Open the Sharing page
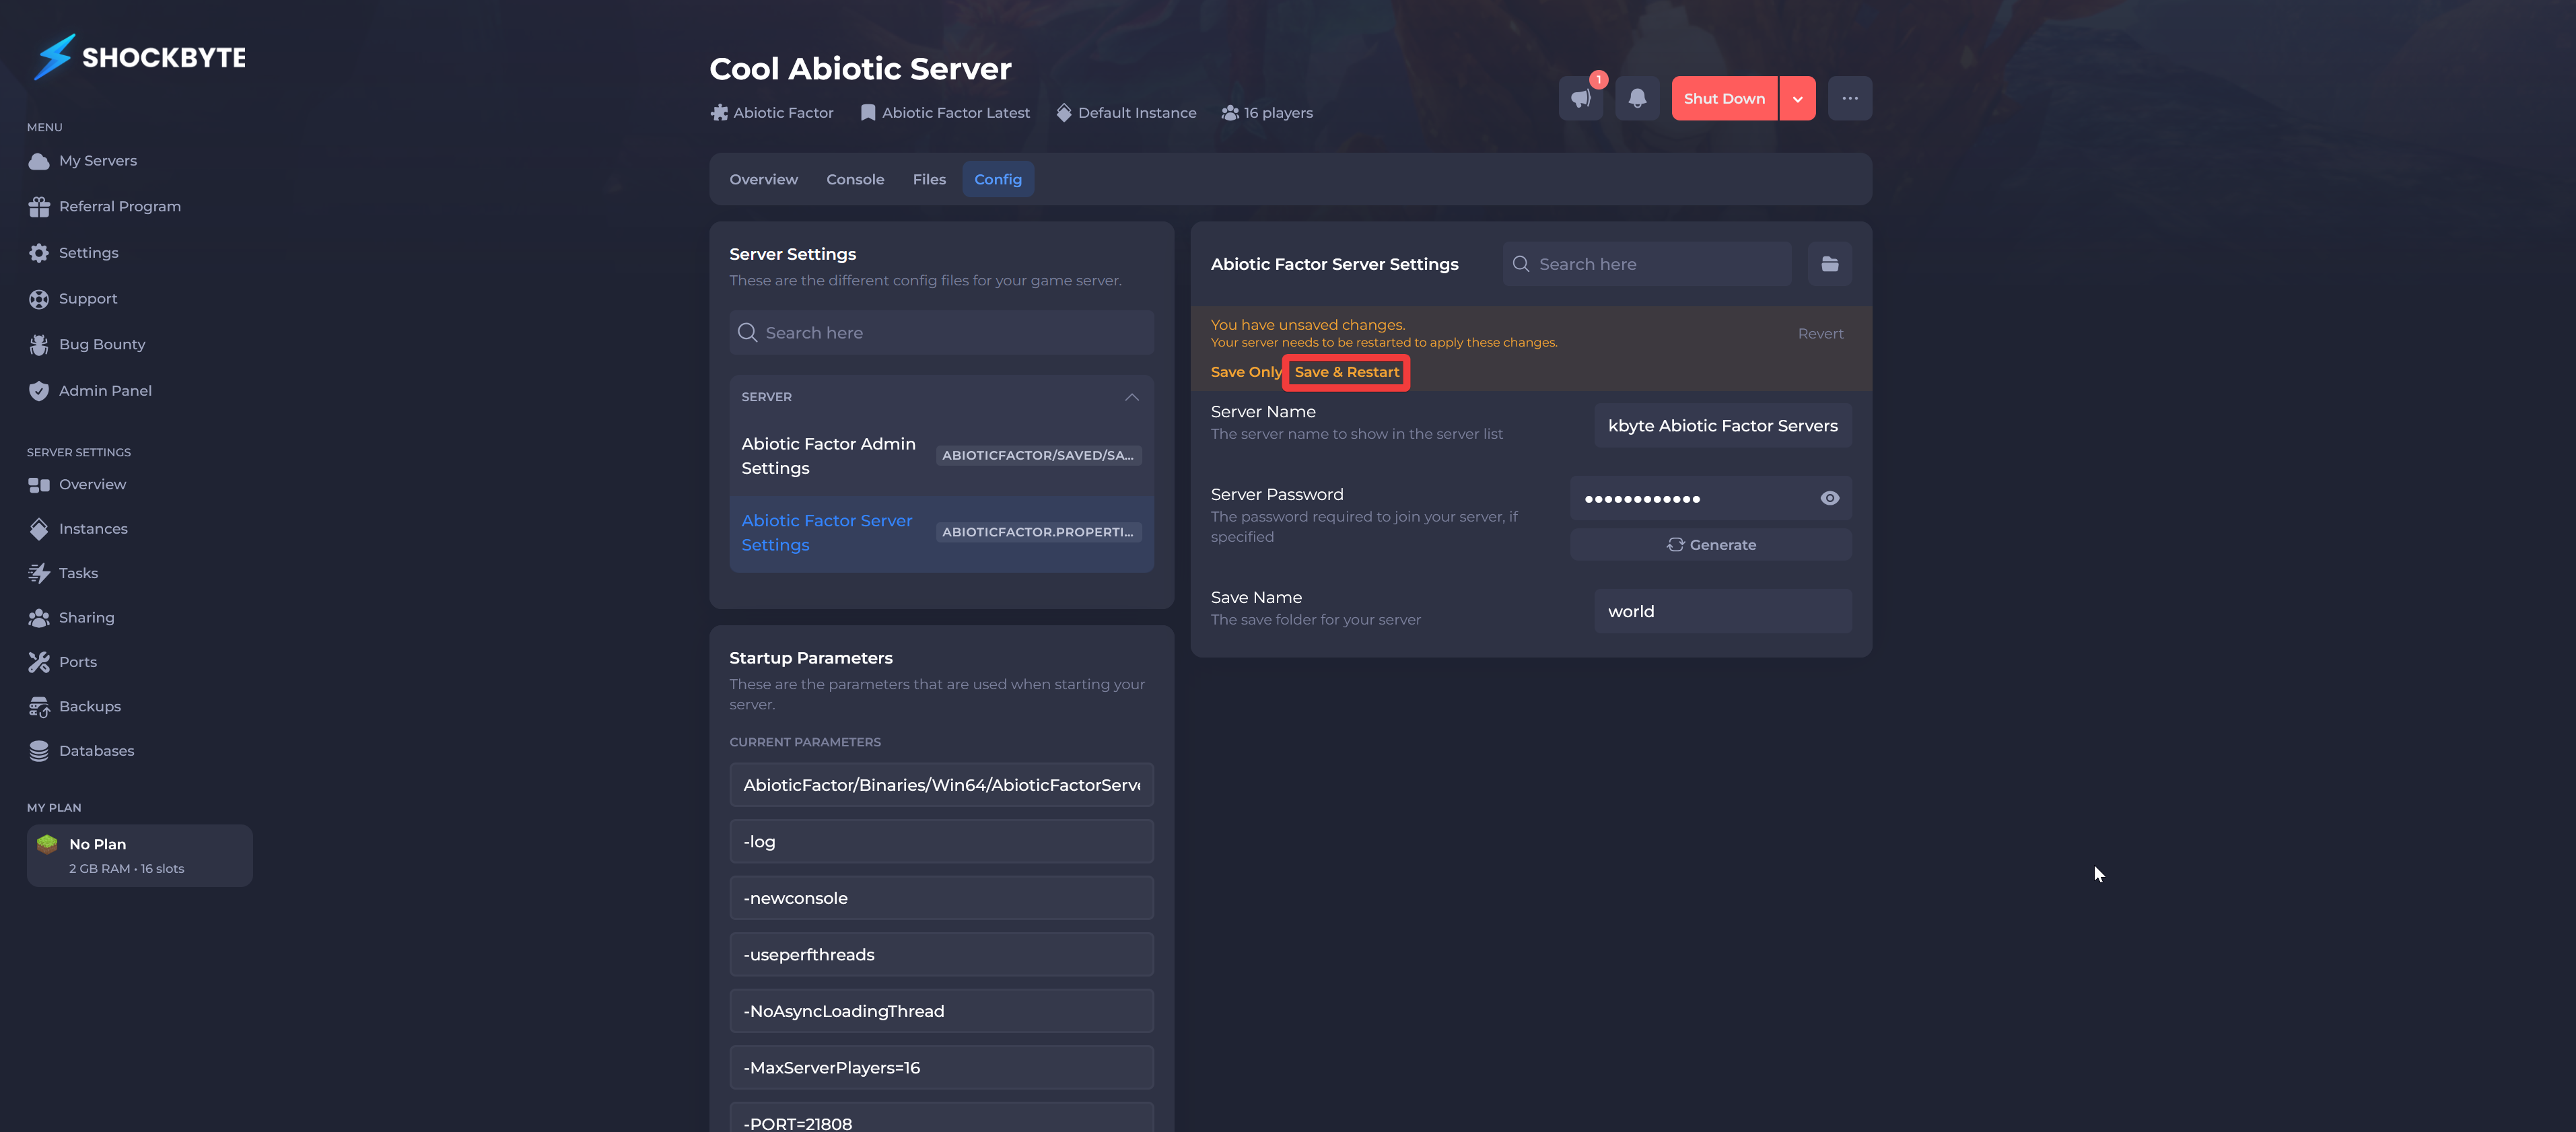 click(x=86, y=618)
